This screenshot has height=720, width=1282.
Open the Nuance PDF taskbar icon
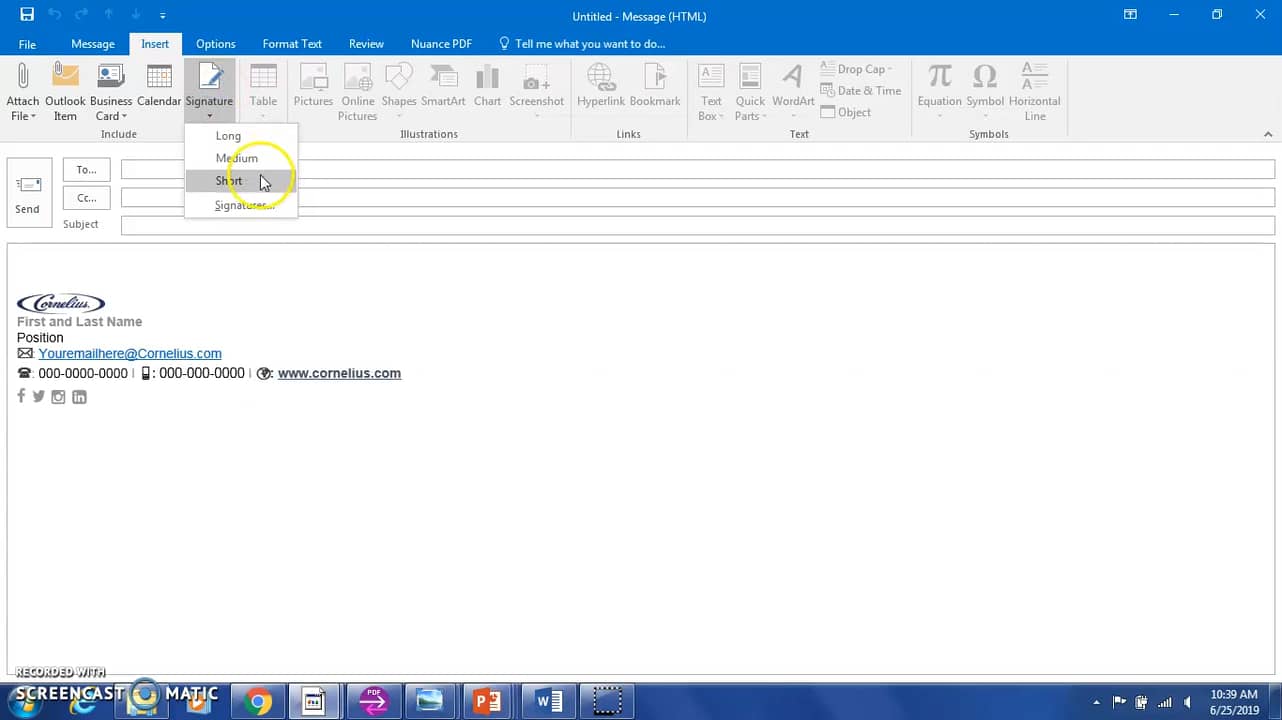(373, 702)
